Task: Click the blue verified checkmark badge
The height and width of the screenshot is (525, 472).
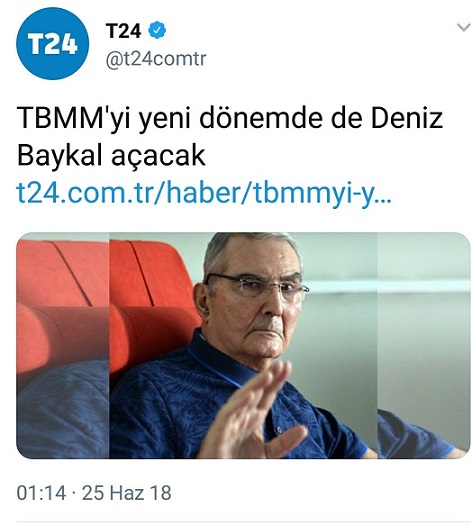Action: coord(157,31)
